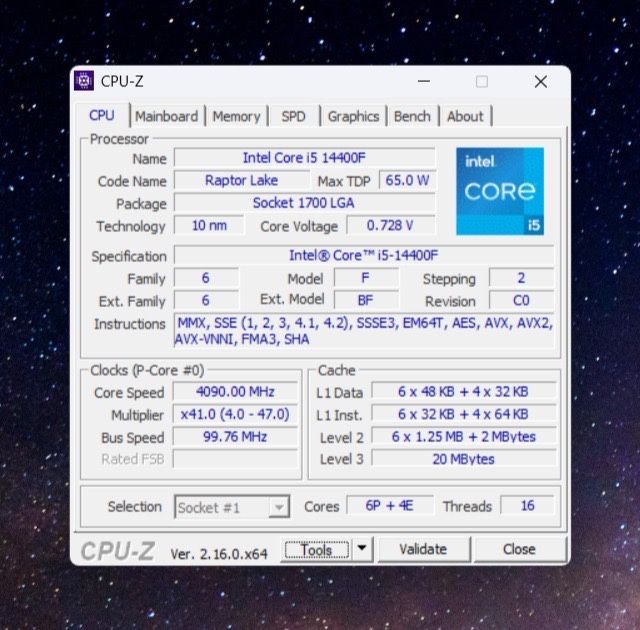Click the Name field Intel Core i5 14400F
This screenshot has height=630, width=640.
(304, 158)
